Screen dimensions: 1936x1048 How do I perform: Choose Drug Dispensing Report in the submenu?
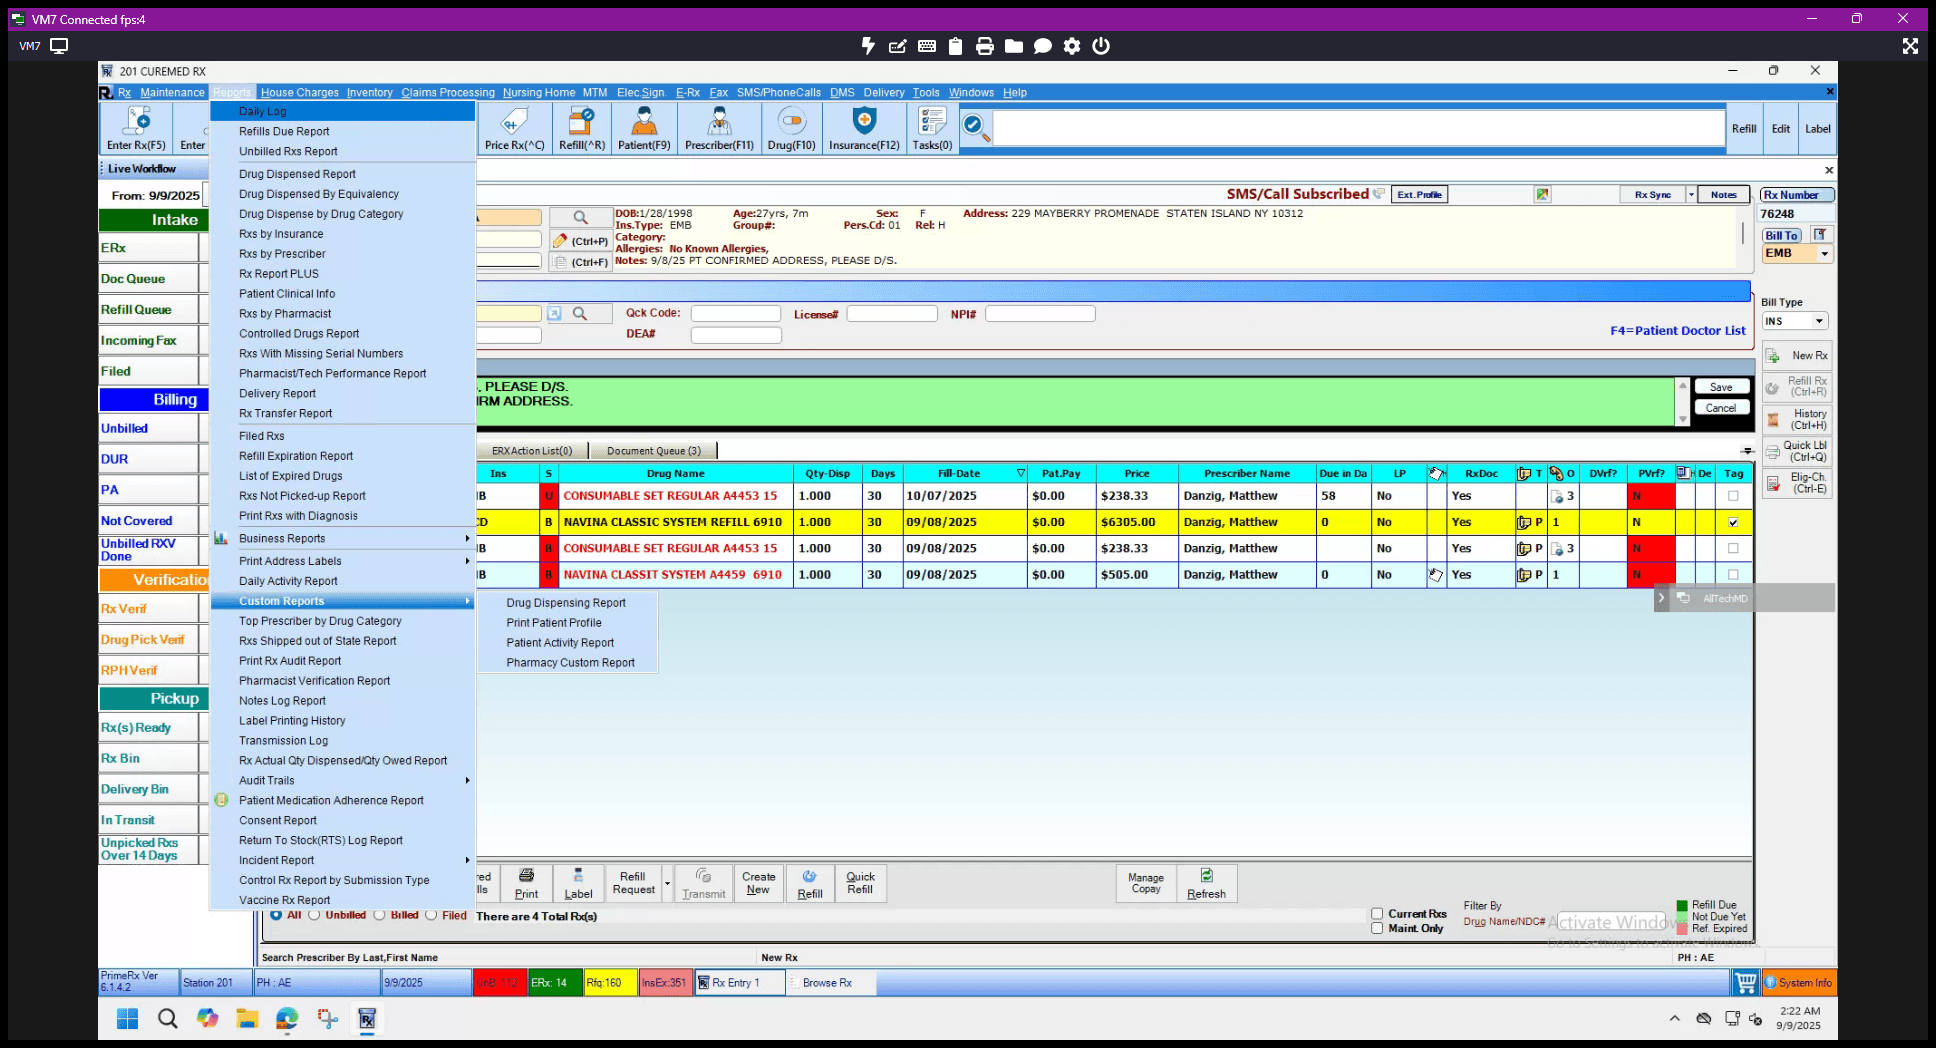[x=566, y=603]
